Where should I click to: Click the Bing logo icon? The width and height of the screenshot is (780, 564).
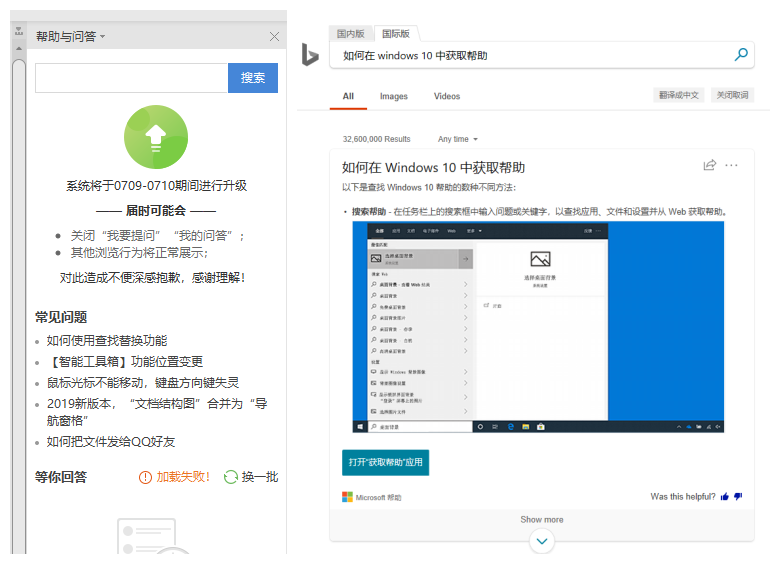coord(310,55)
